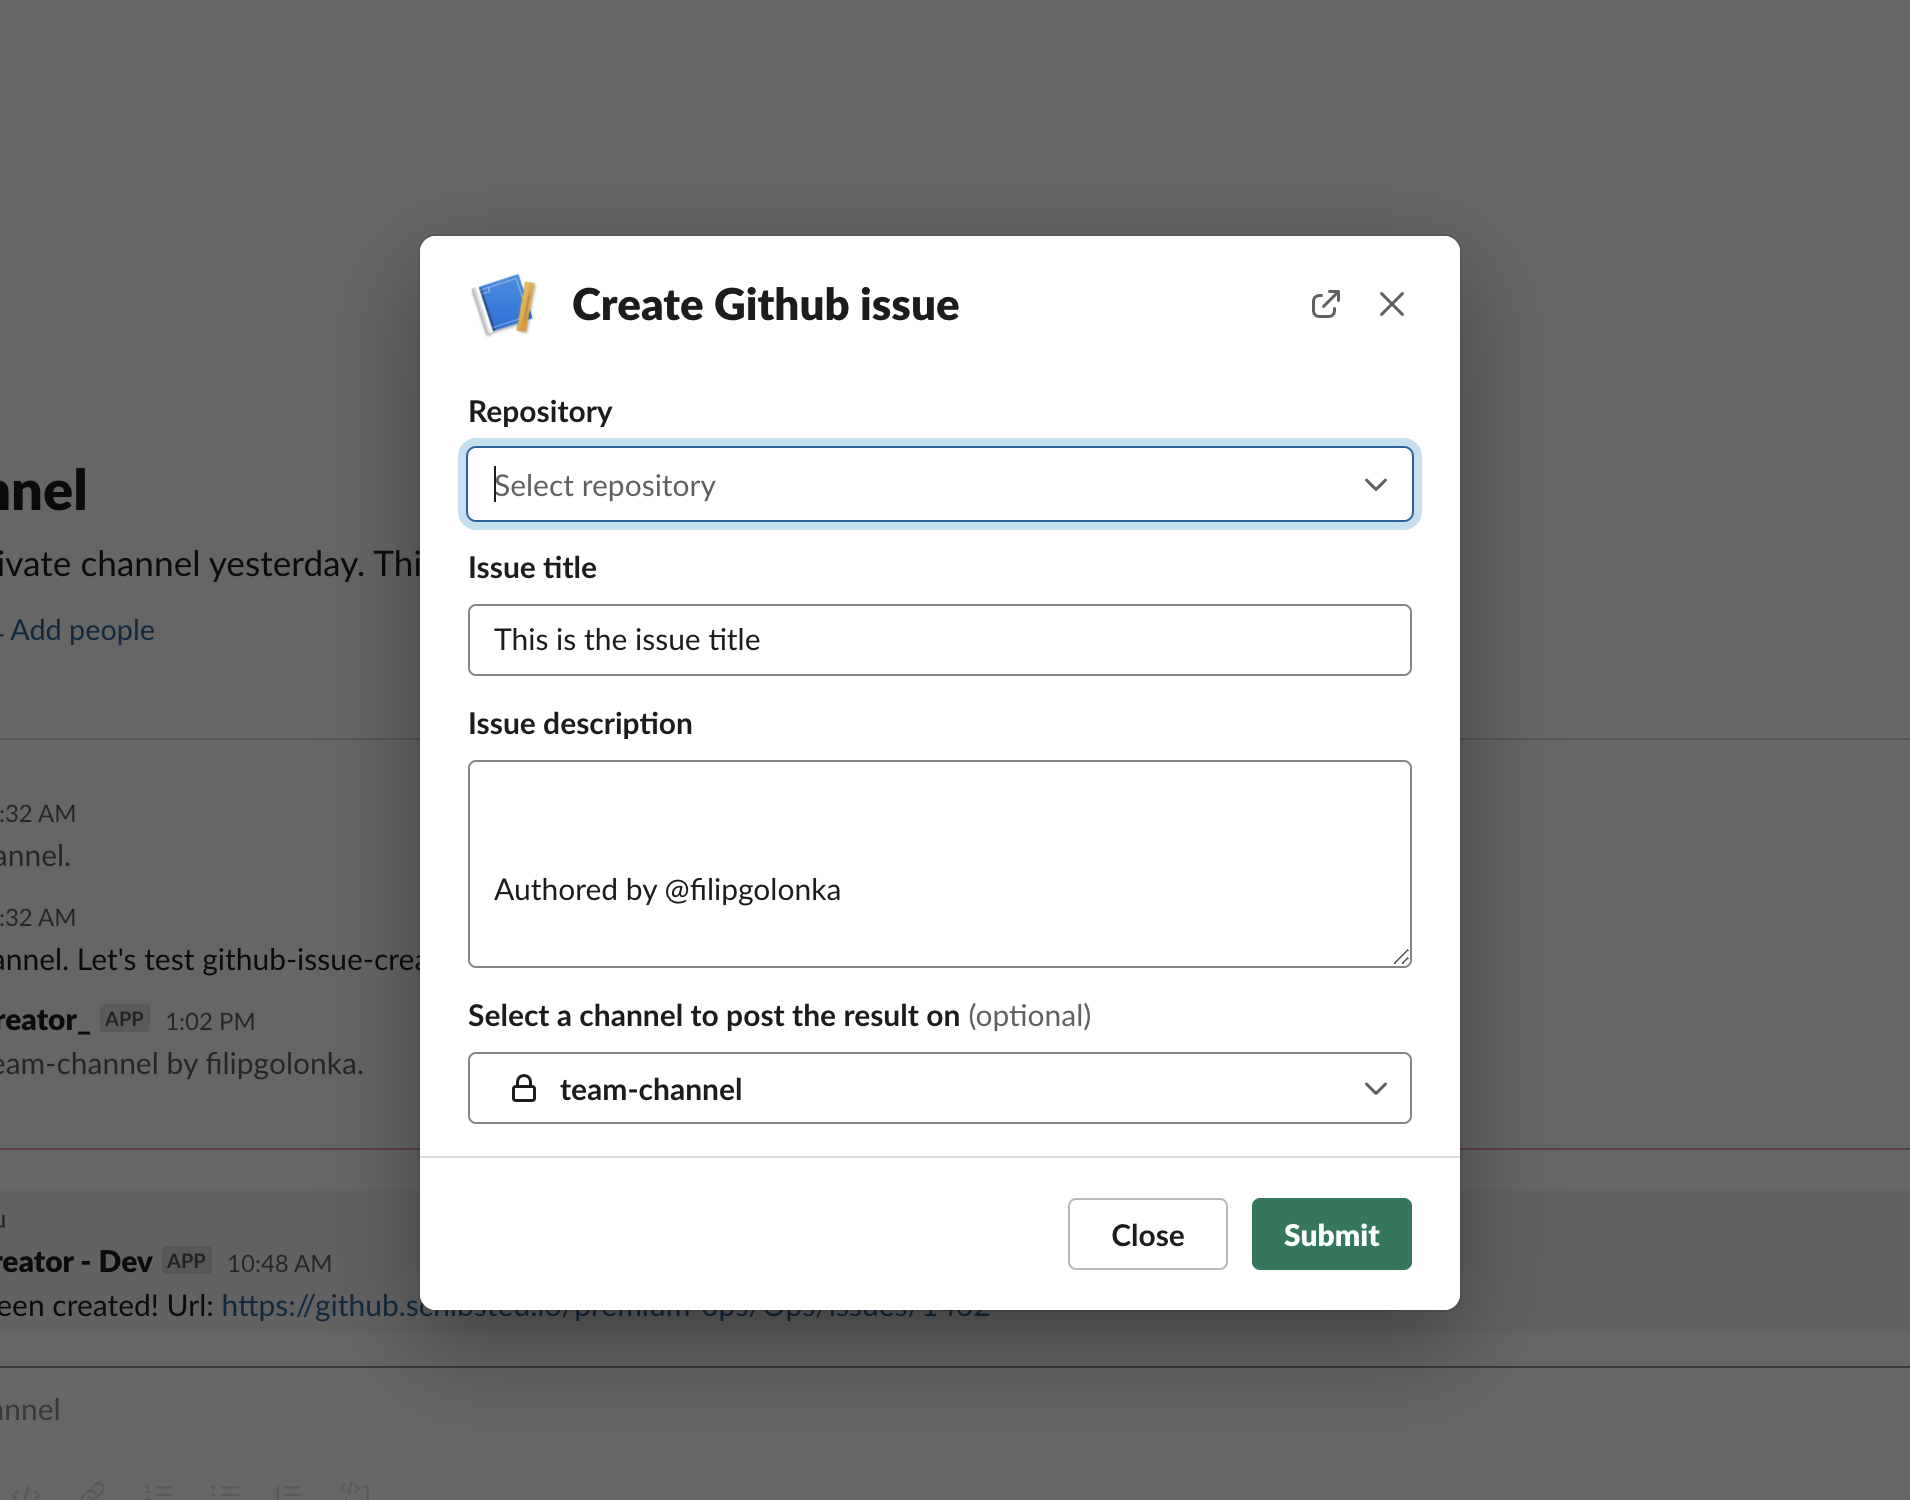
Task: Click the APP badge next to 10:48 AM
Action: (186, 1261)
